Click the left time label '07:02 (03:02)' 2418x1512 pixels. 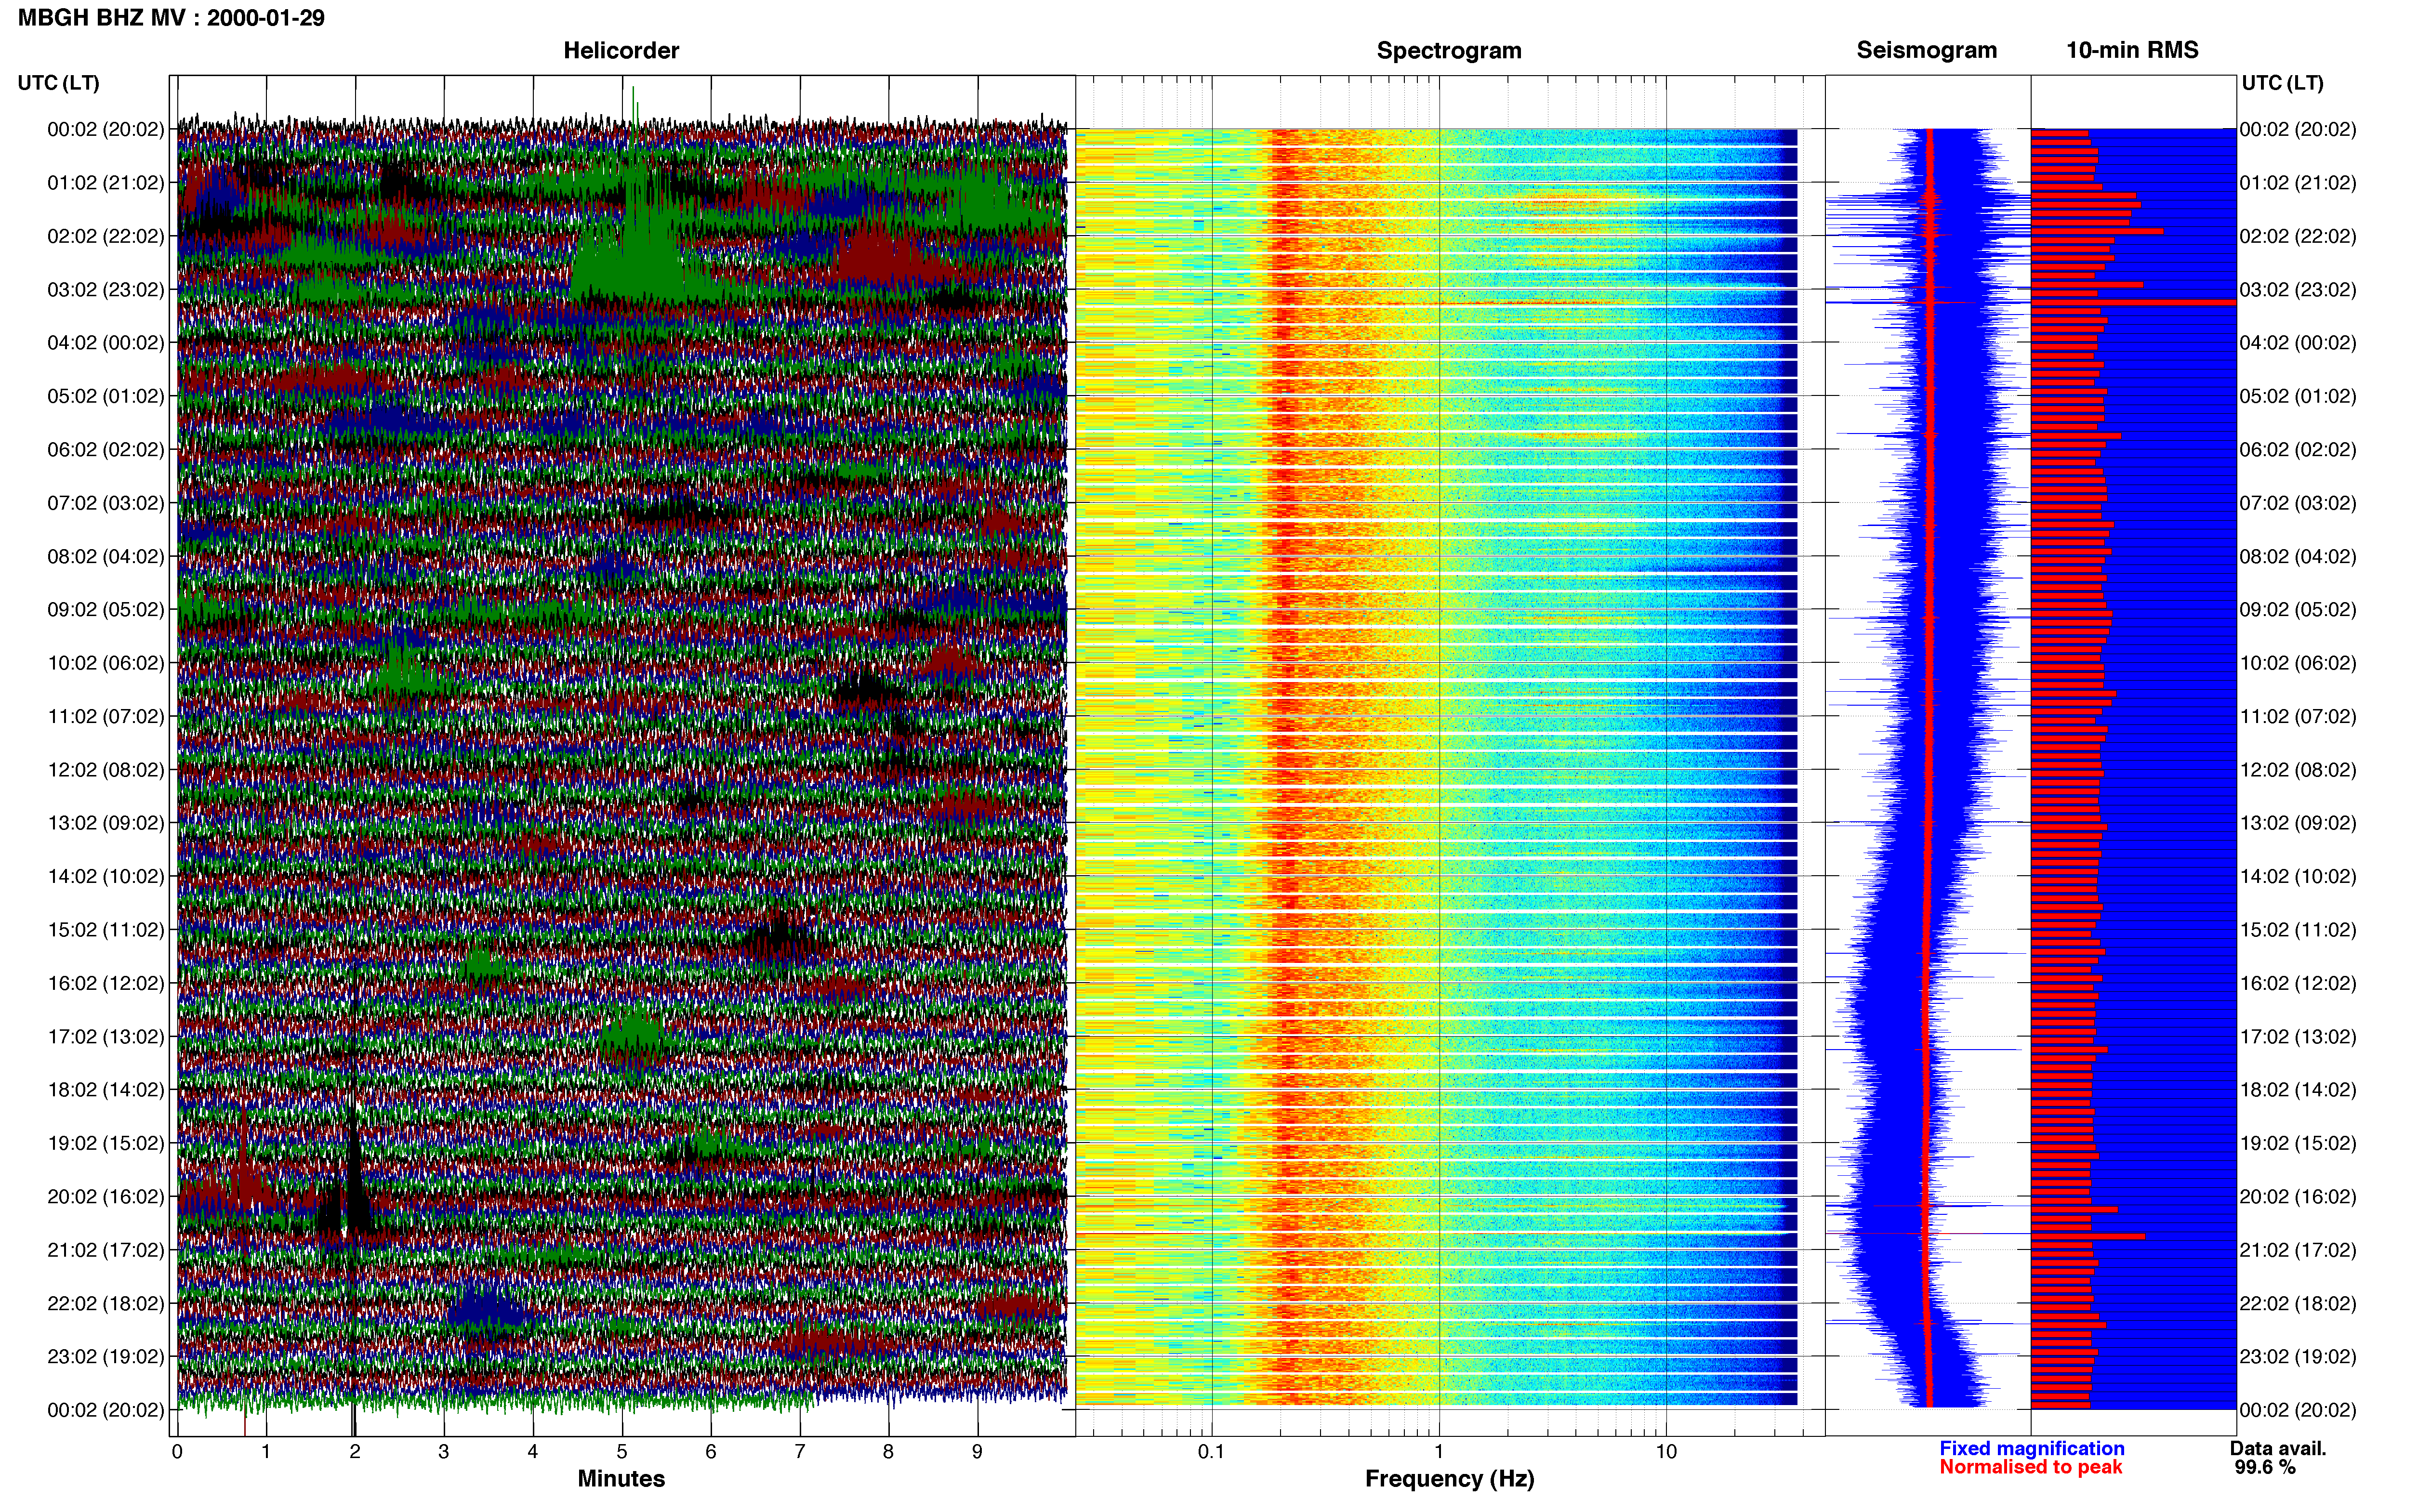(106, 503)
